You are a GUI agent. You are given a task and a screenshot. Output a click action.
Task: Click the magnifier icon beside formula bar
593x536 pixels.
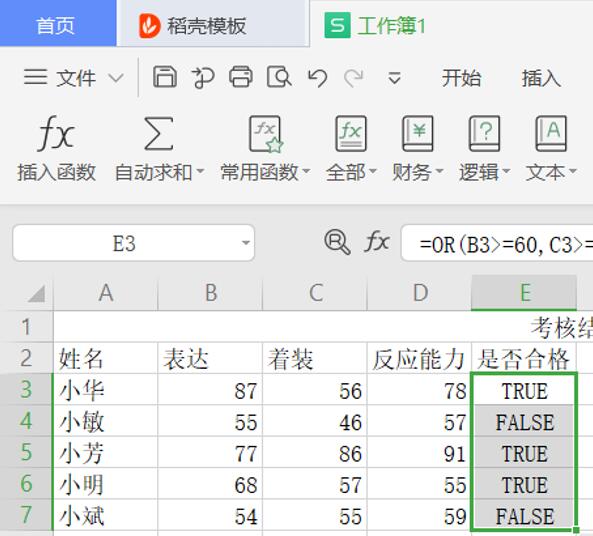coord(337,242)
